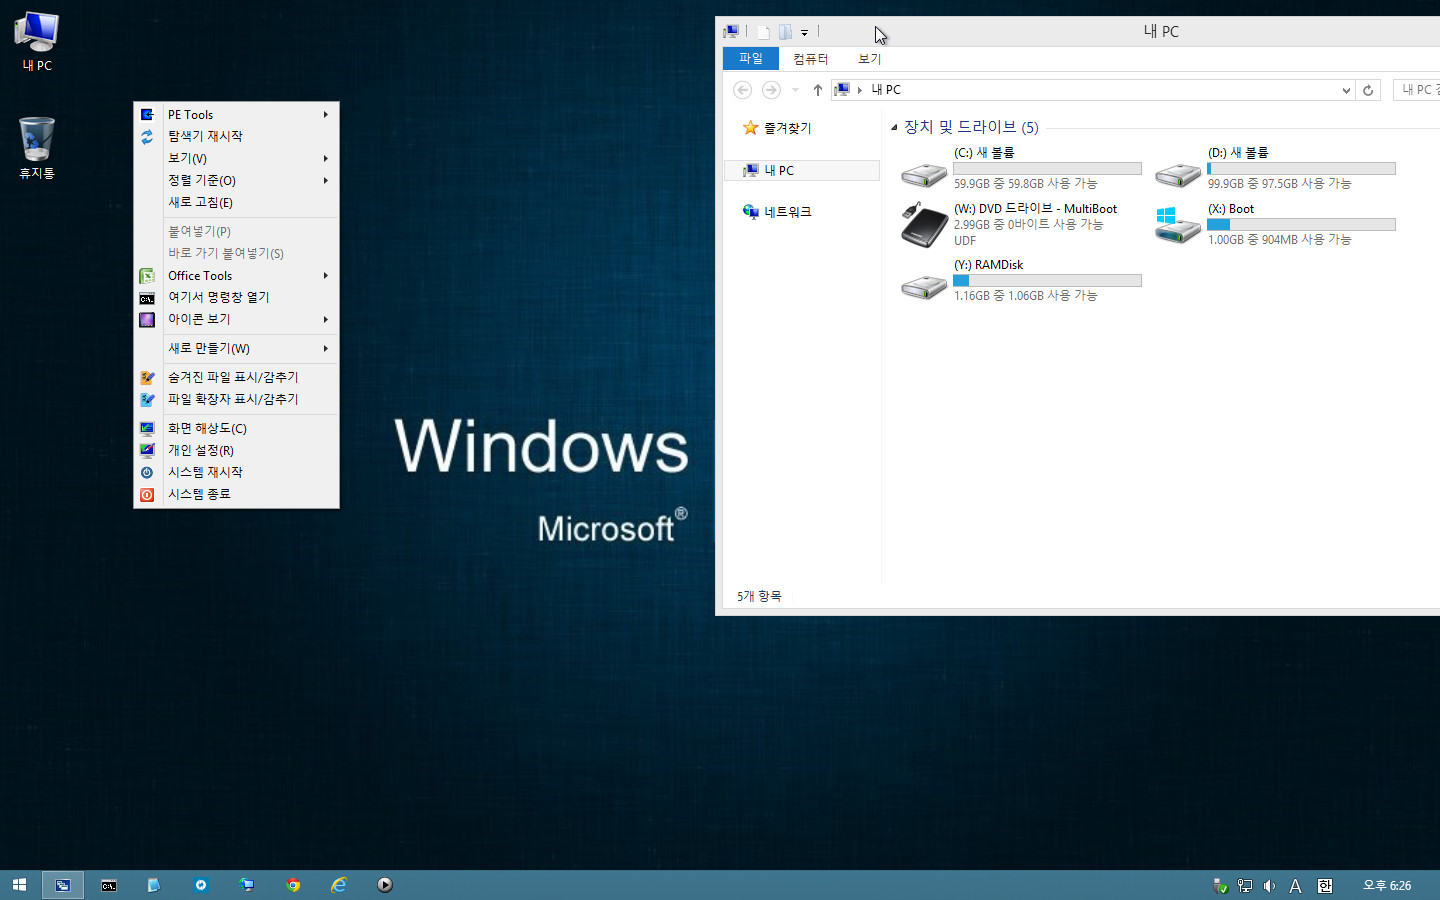Switch to the 보기 ribbon tab in Explorer
The width and height of the screenshot is (1440, 900).
tap(869, 59)
